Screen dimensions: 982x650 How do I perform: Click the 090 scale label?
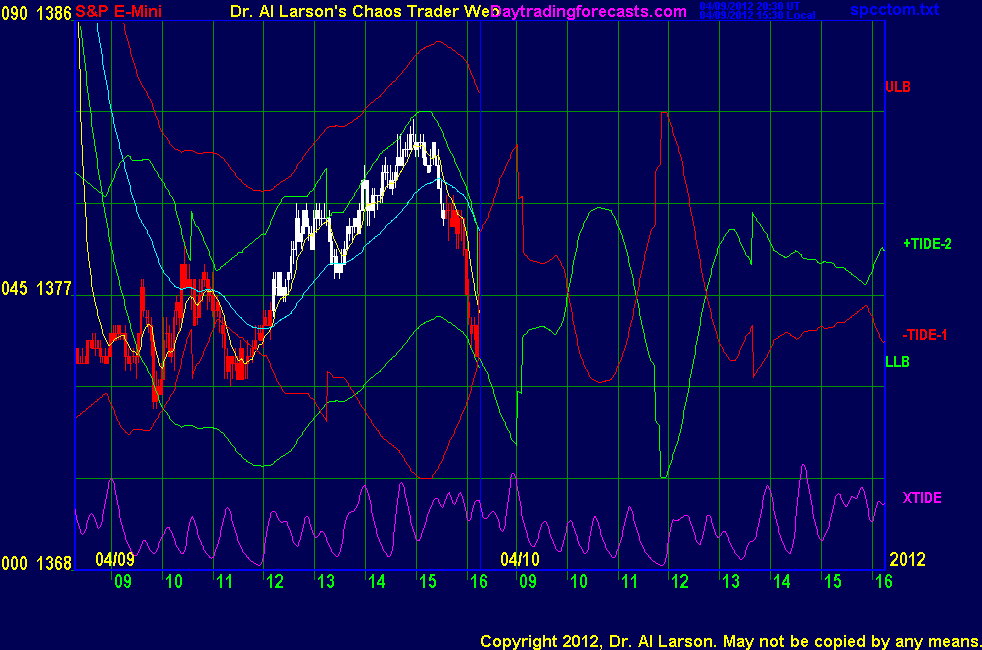pyautogui.click(x=15, y=11)
